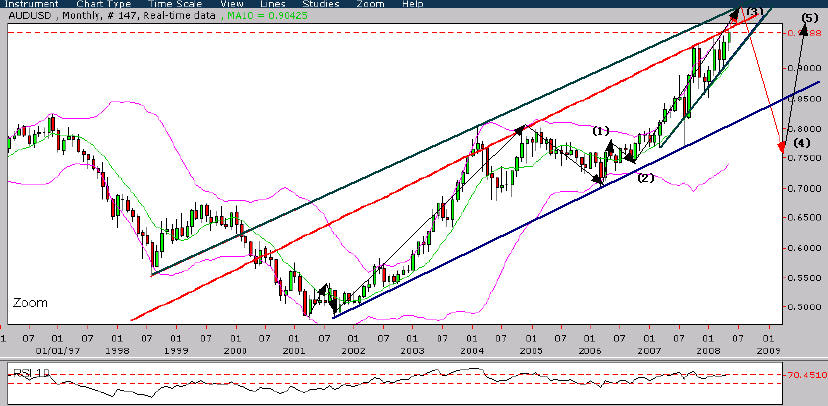Click the 2003 year label on the time axis
828x406 pixels.
pyautogui.click(x=412, y=350)
